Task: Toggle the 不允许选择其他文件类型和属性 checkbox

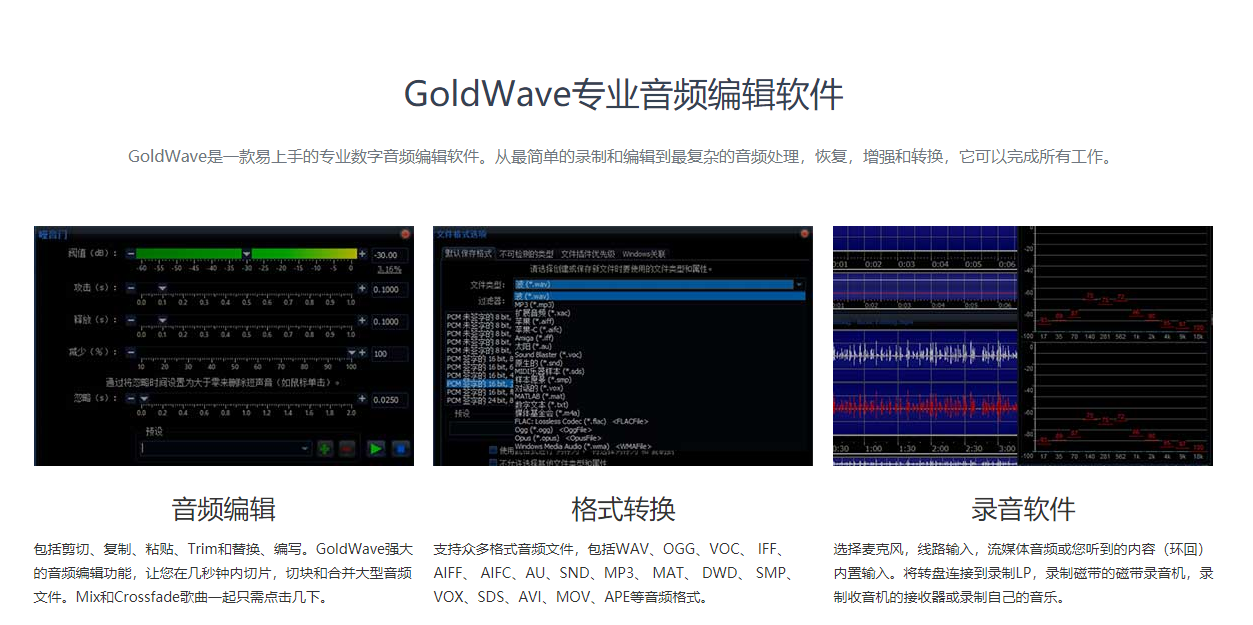Action: [492, 461]
